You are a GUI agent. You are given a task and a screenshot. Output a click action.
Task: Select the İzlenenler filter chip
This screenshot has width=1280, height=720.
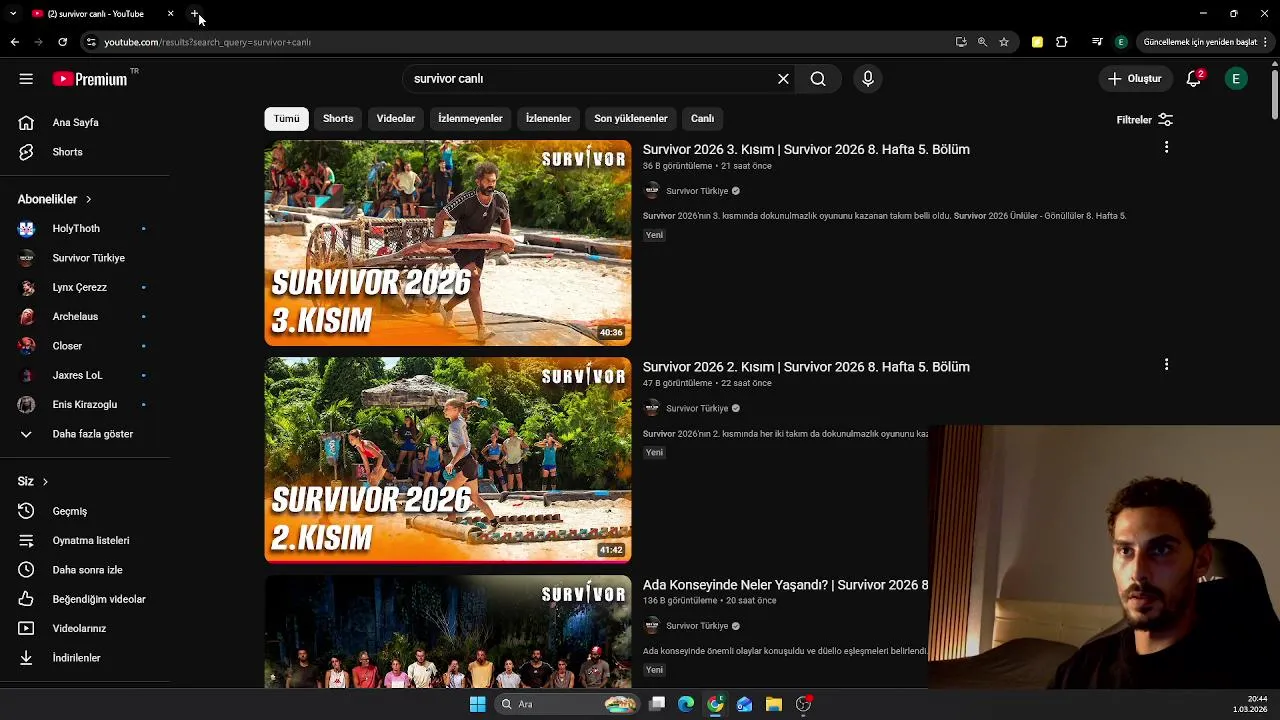tap(548, 119)
